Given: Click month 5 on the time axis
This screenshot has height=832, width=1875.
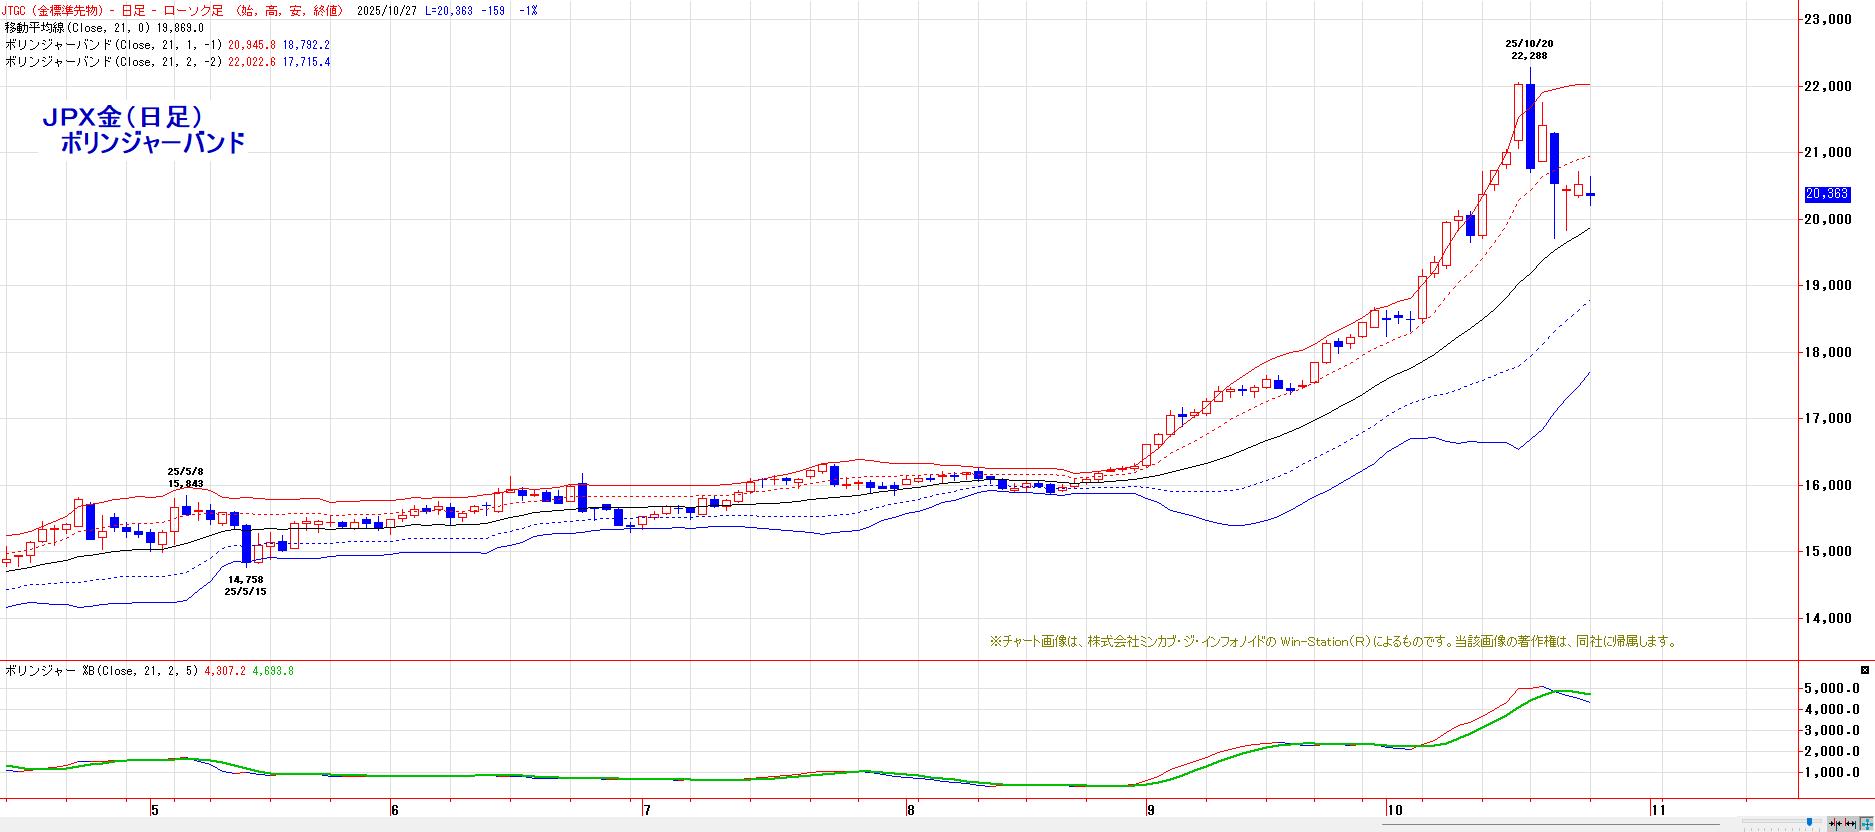Looking at the screenshot, I should pos(154,809).
